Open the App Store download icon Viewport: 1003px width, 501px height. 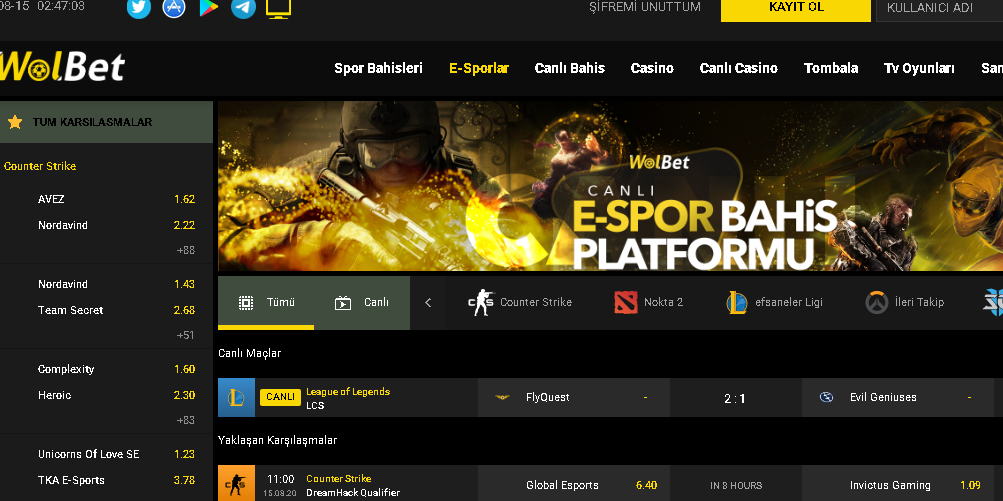point(174,7)
